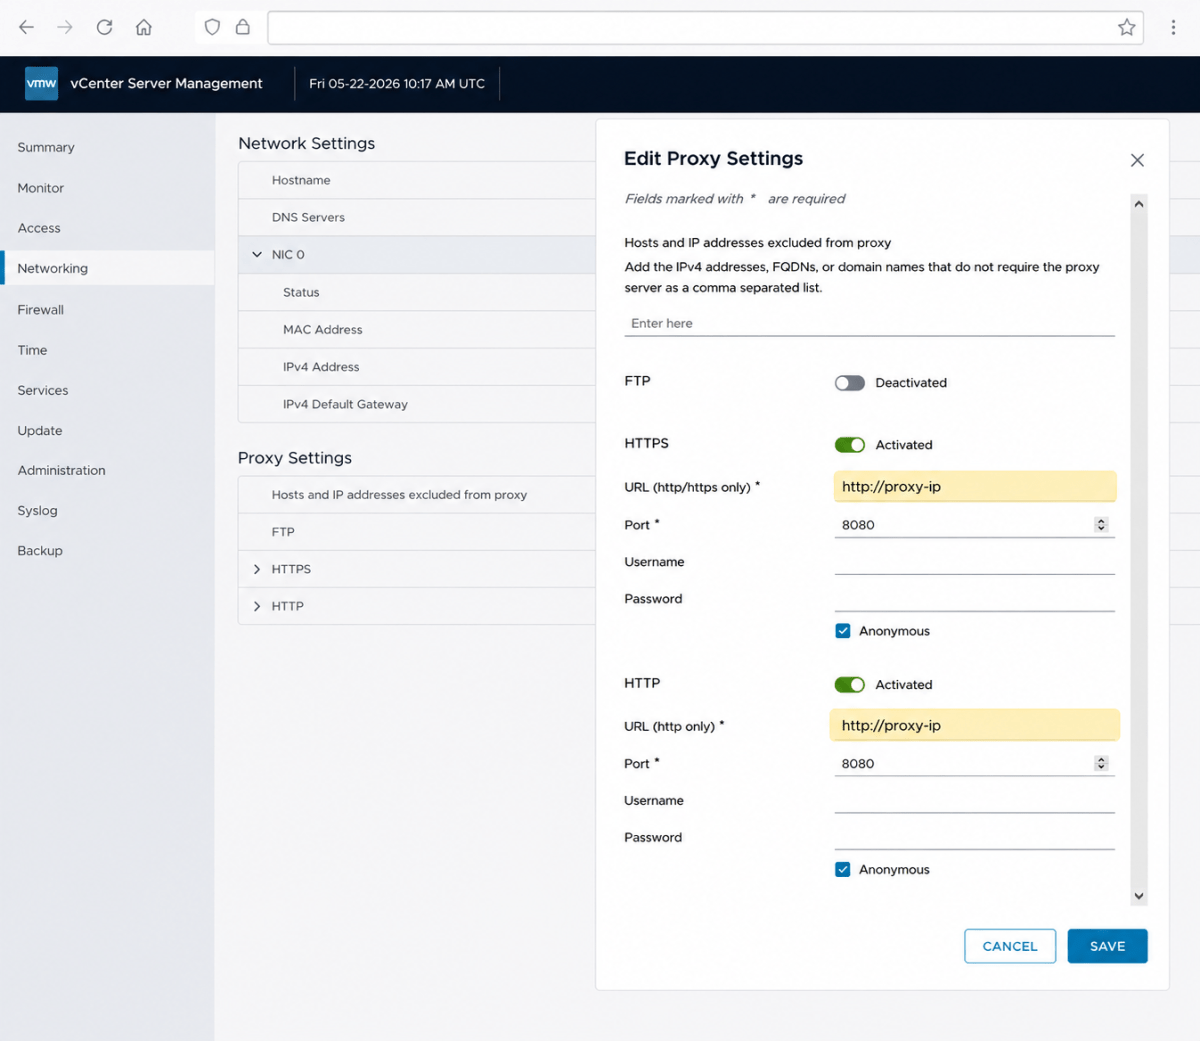
Task: Bookmark page with star icon
Action: 1127,27
